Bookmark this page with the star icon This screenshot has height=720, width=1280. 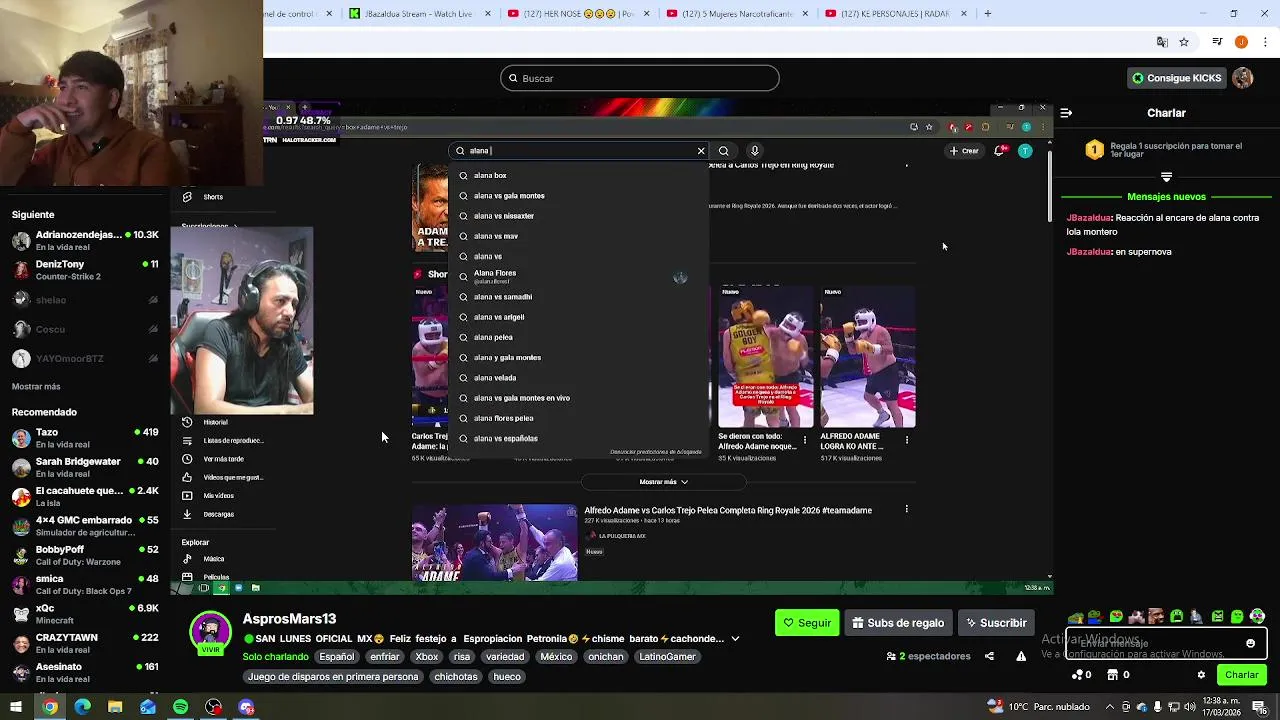[x=1184, y=42]
